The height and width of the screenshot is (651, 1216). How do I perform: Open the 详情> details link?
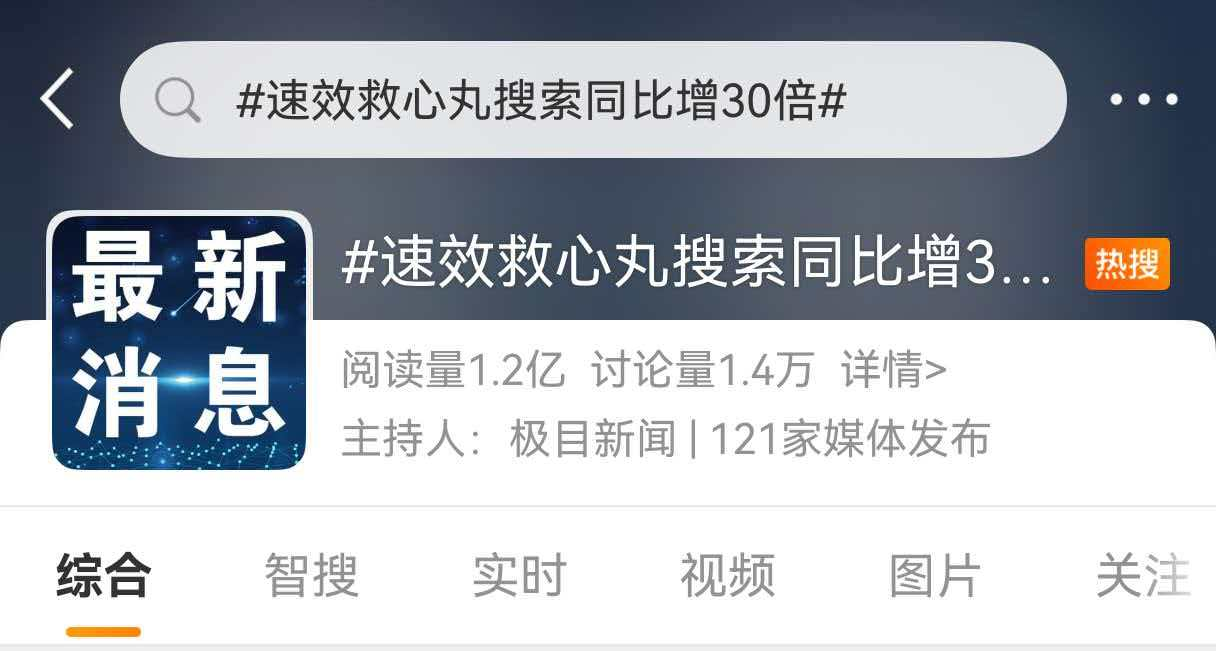(x=893, y=371)
